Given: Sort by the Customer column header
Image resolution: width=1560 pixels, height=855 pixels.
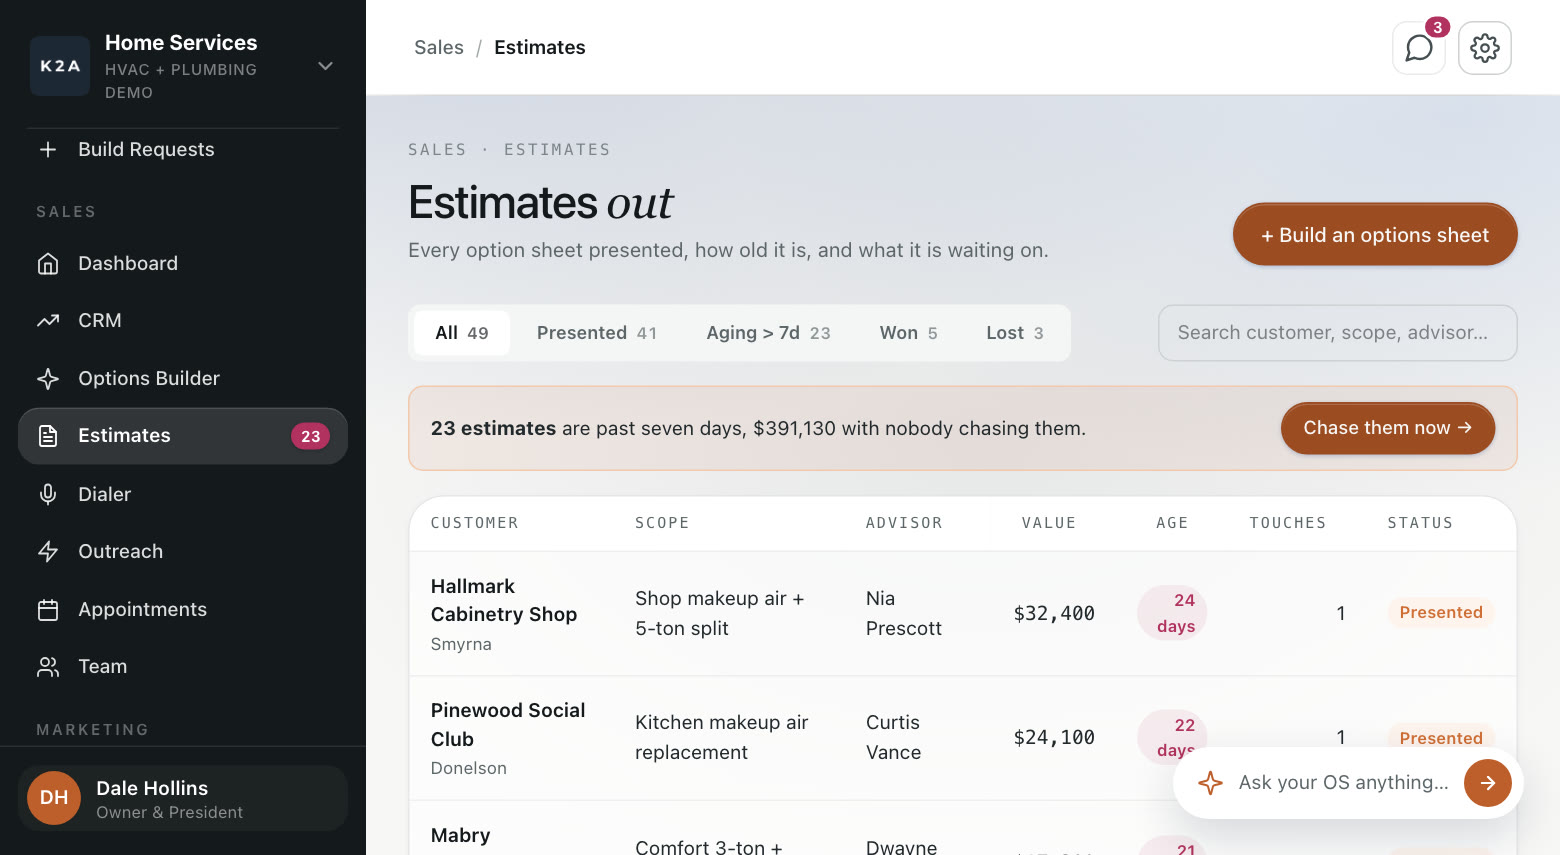Looking at the screenshot, I should click(x=474, y=523).
